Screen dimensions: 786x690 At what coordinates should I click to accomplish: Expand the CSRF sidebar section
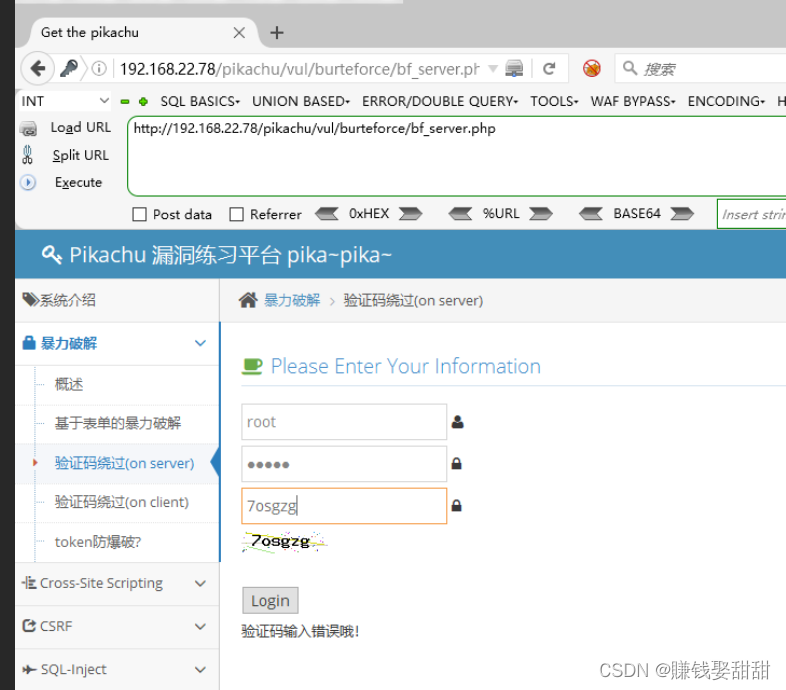(201, 626)
